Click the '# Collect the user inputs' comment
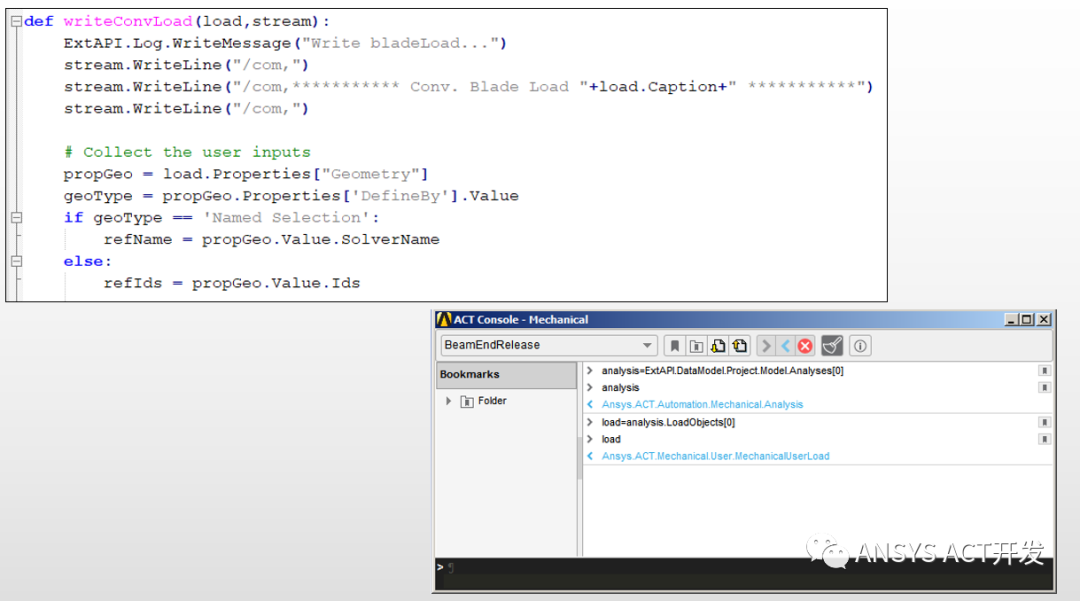This screenshot has width=1080, height=601. coord(187,152)
